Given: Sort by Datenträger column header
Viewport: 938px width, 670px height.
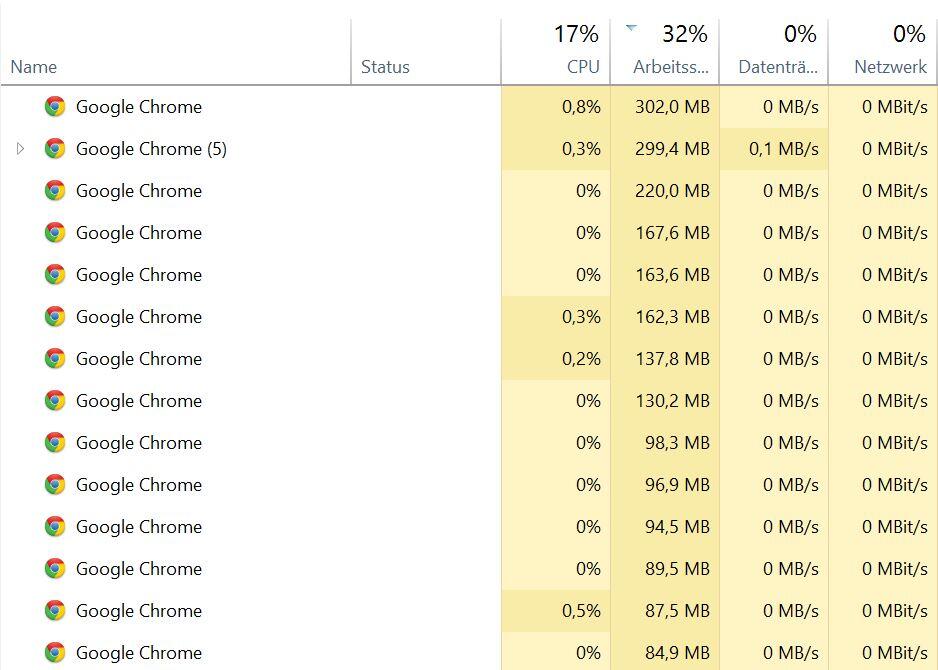Looking at the screenshot, I should coord(774,51).
